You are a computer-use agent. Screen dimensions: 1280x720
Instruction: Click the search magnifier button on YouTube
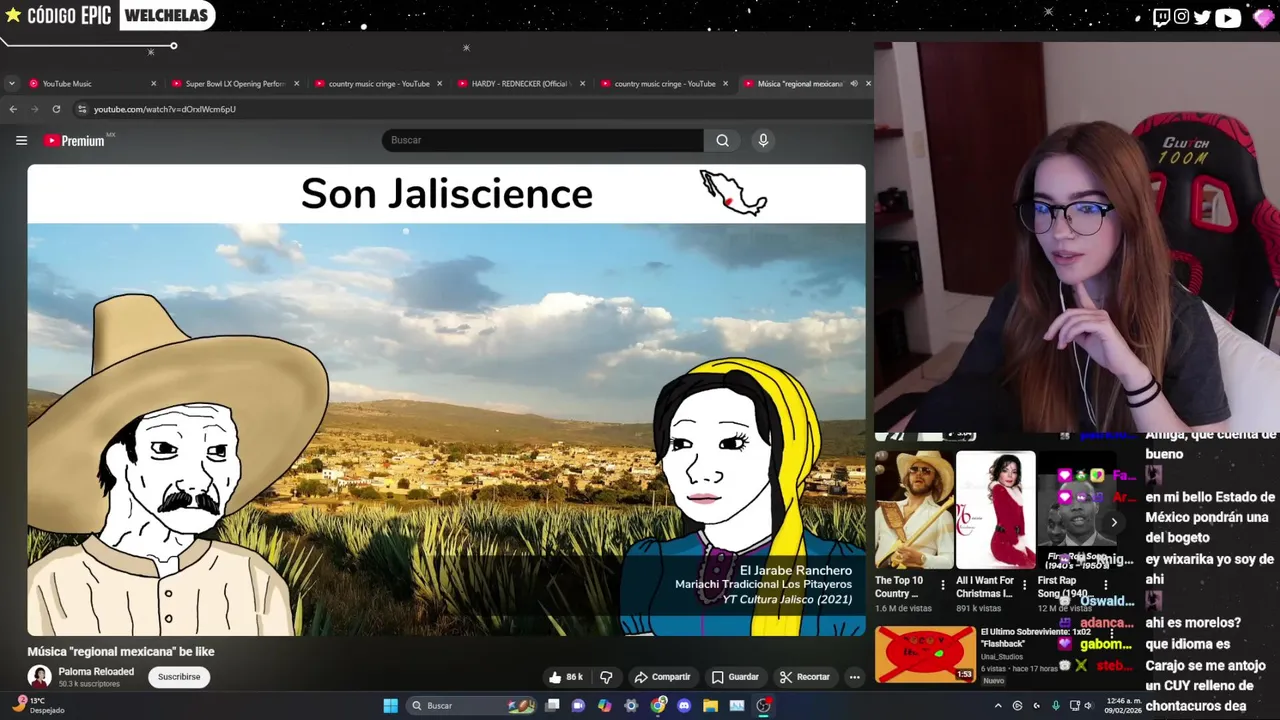click(722, 140)
